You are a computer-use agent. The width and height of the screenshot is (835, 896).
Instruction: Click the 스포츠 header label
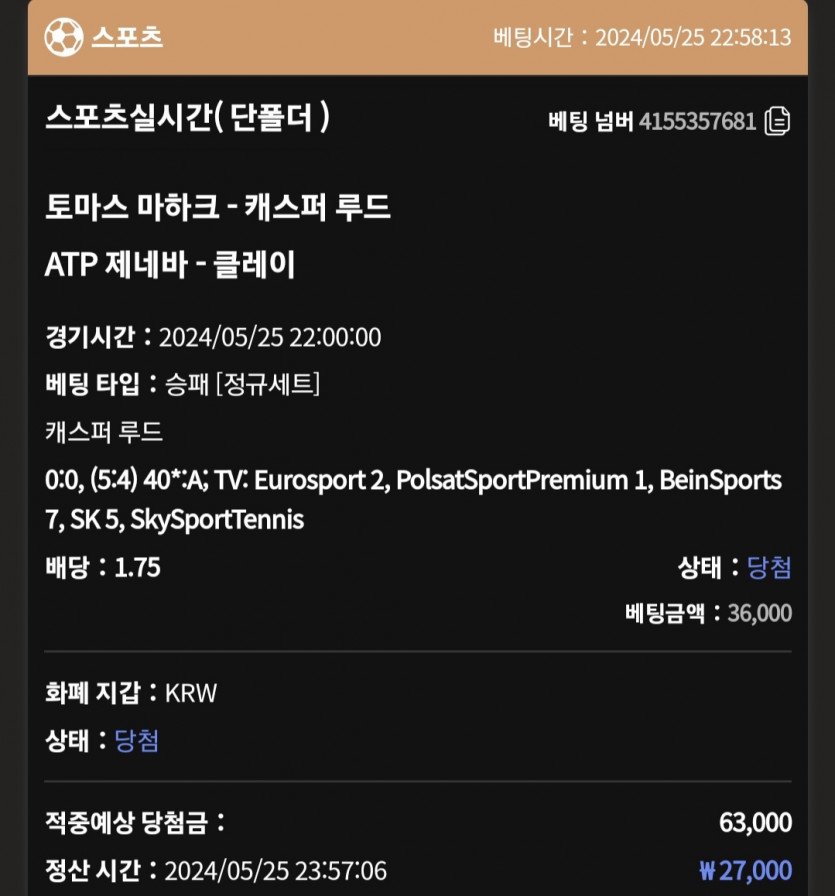127,38
